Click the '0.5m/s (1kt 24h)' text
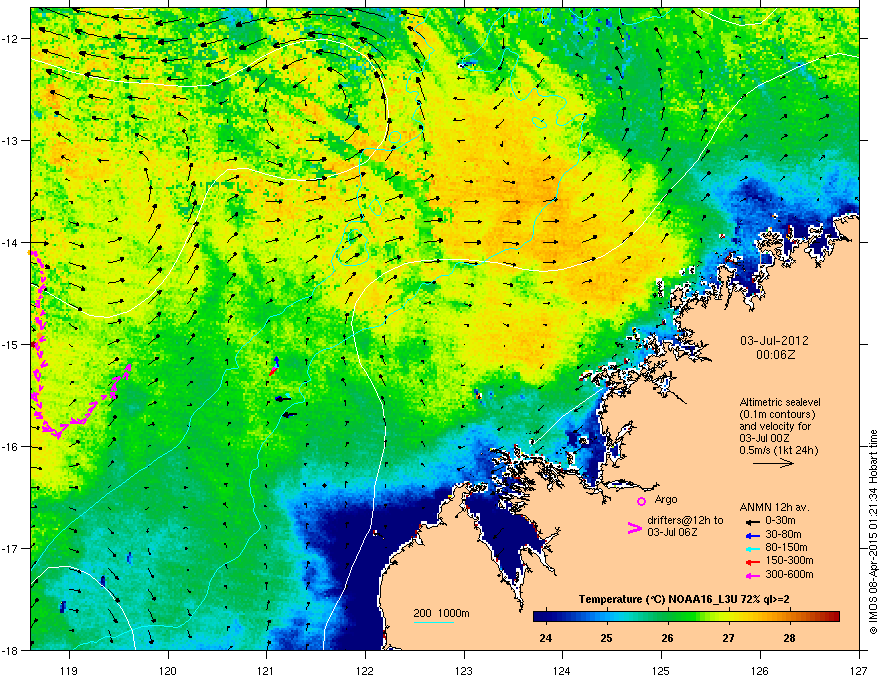 pos(779,450)
